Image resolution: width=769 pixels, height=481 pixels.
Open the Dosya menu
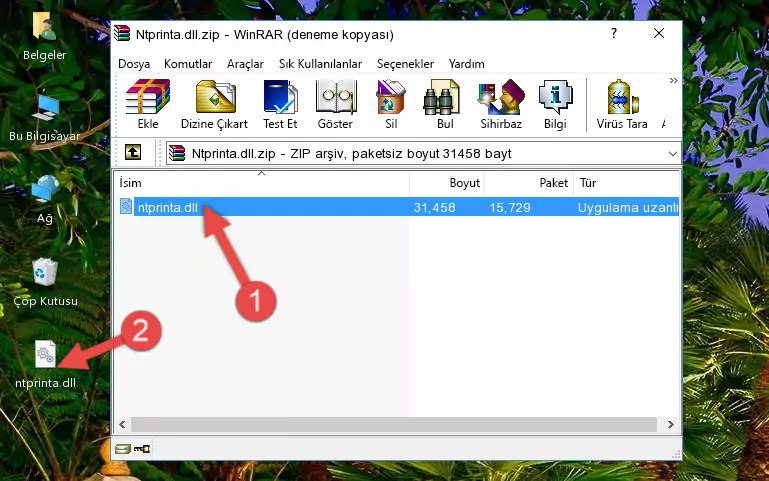click(134, 64)
